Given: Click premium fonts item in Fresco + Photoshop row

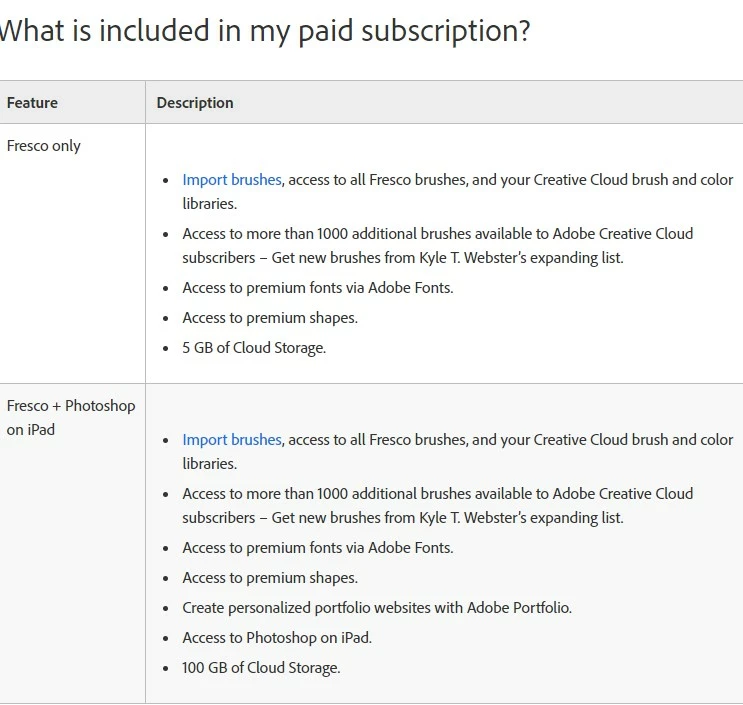Looking at the screenshot, I should (317, 548).
